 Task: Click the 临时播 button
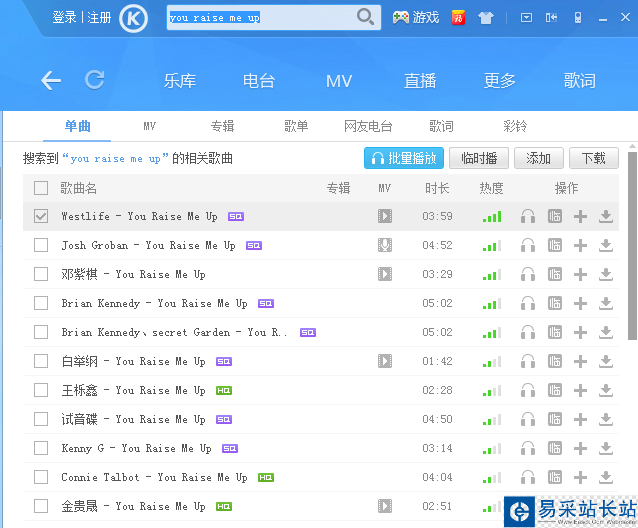click(479, 158)
